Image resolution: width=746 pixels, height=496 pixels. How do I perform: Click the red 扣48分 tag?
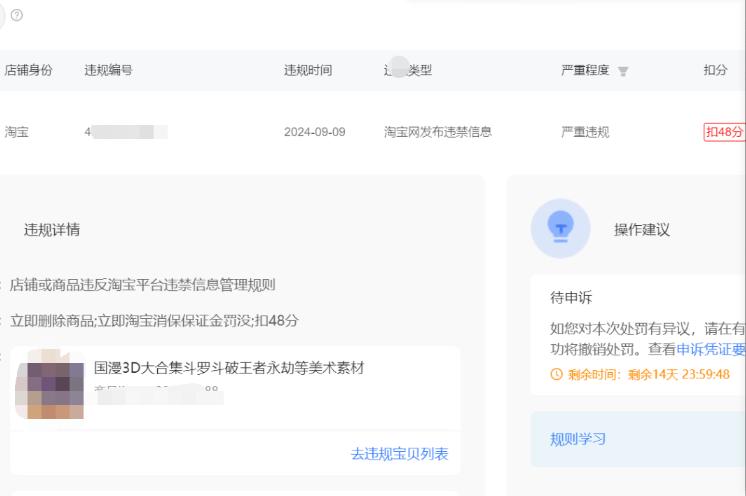click(724, 132)
